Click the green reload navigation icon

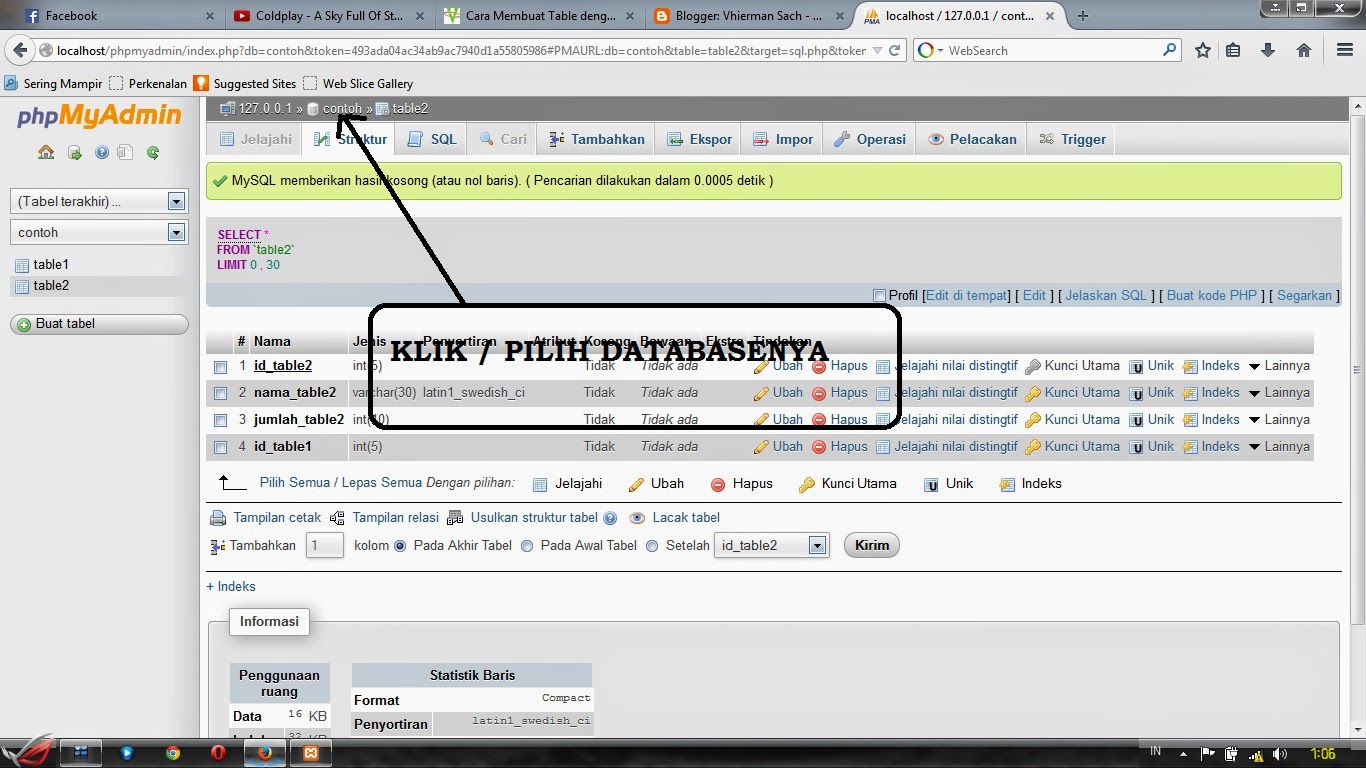pyautogui.click(x=152, y=152)
